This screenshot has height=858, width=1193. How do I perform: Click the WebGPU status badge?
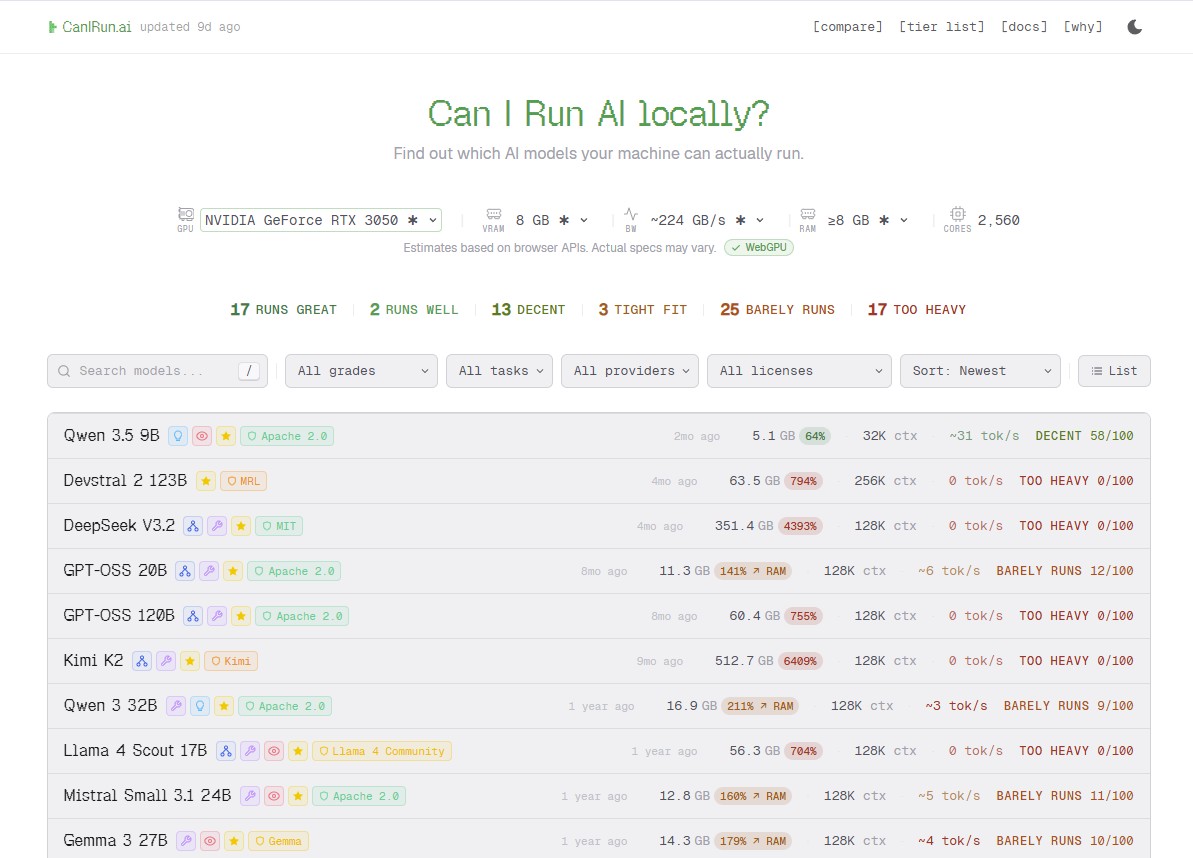(758, 247)
